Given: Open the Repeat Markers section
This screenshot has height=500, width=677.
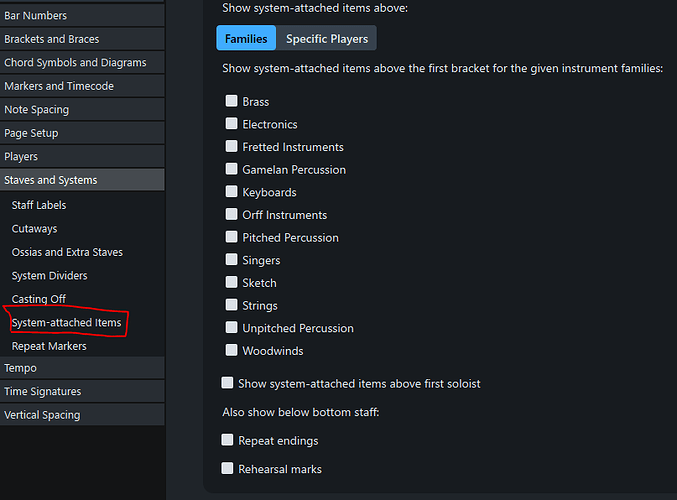Looking at the screenshot, I should coord(49,346).
